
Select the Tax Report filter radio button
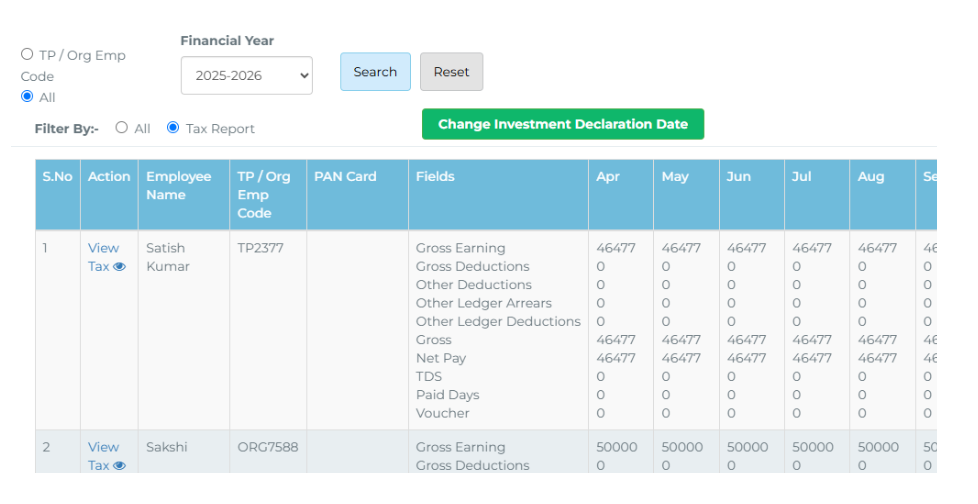coord(173,128)
